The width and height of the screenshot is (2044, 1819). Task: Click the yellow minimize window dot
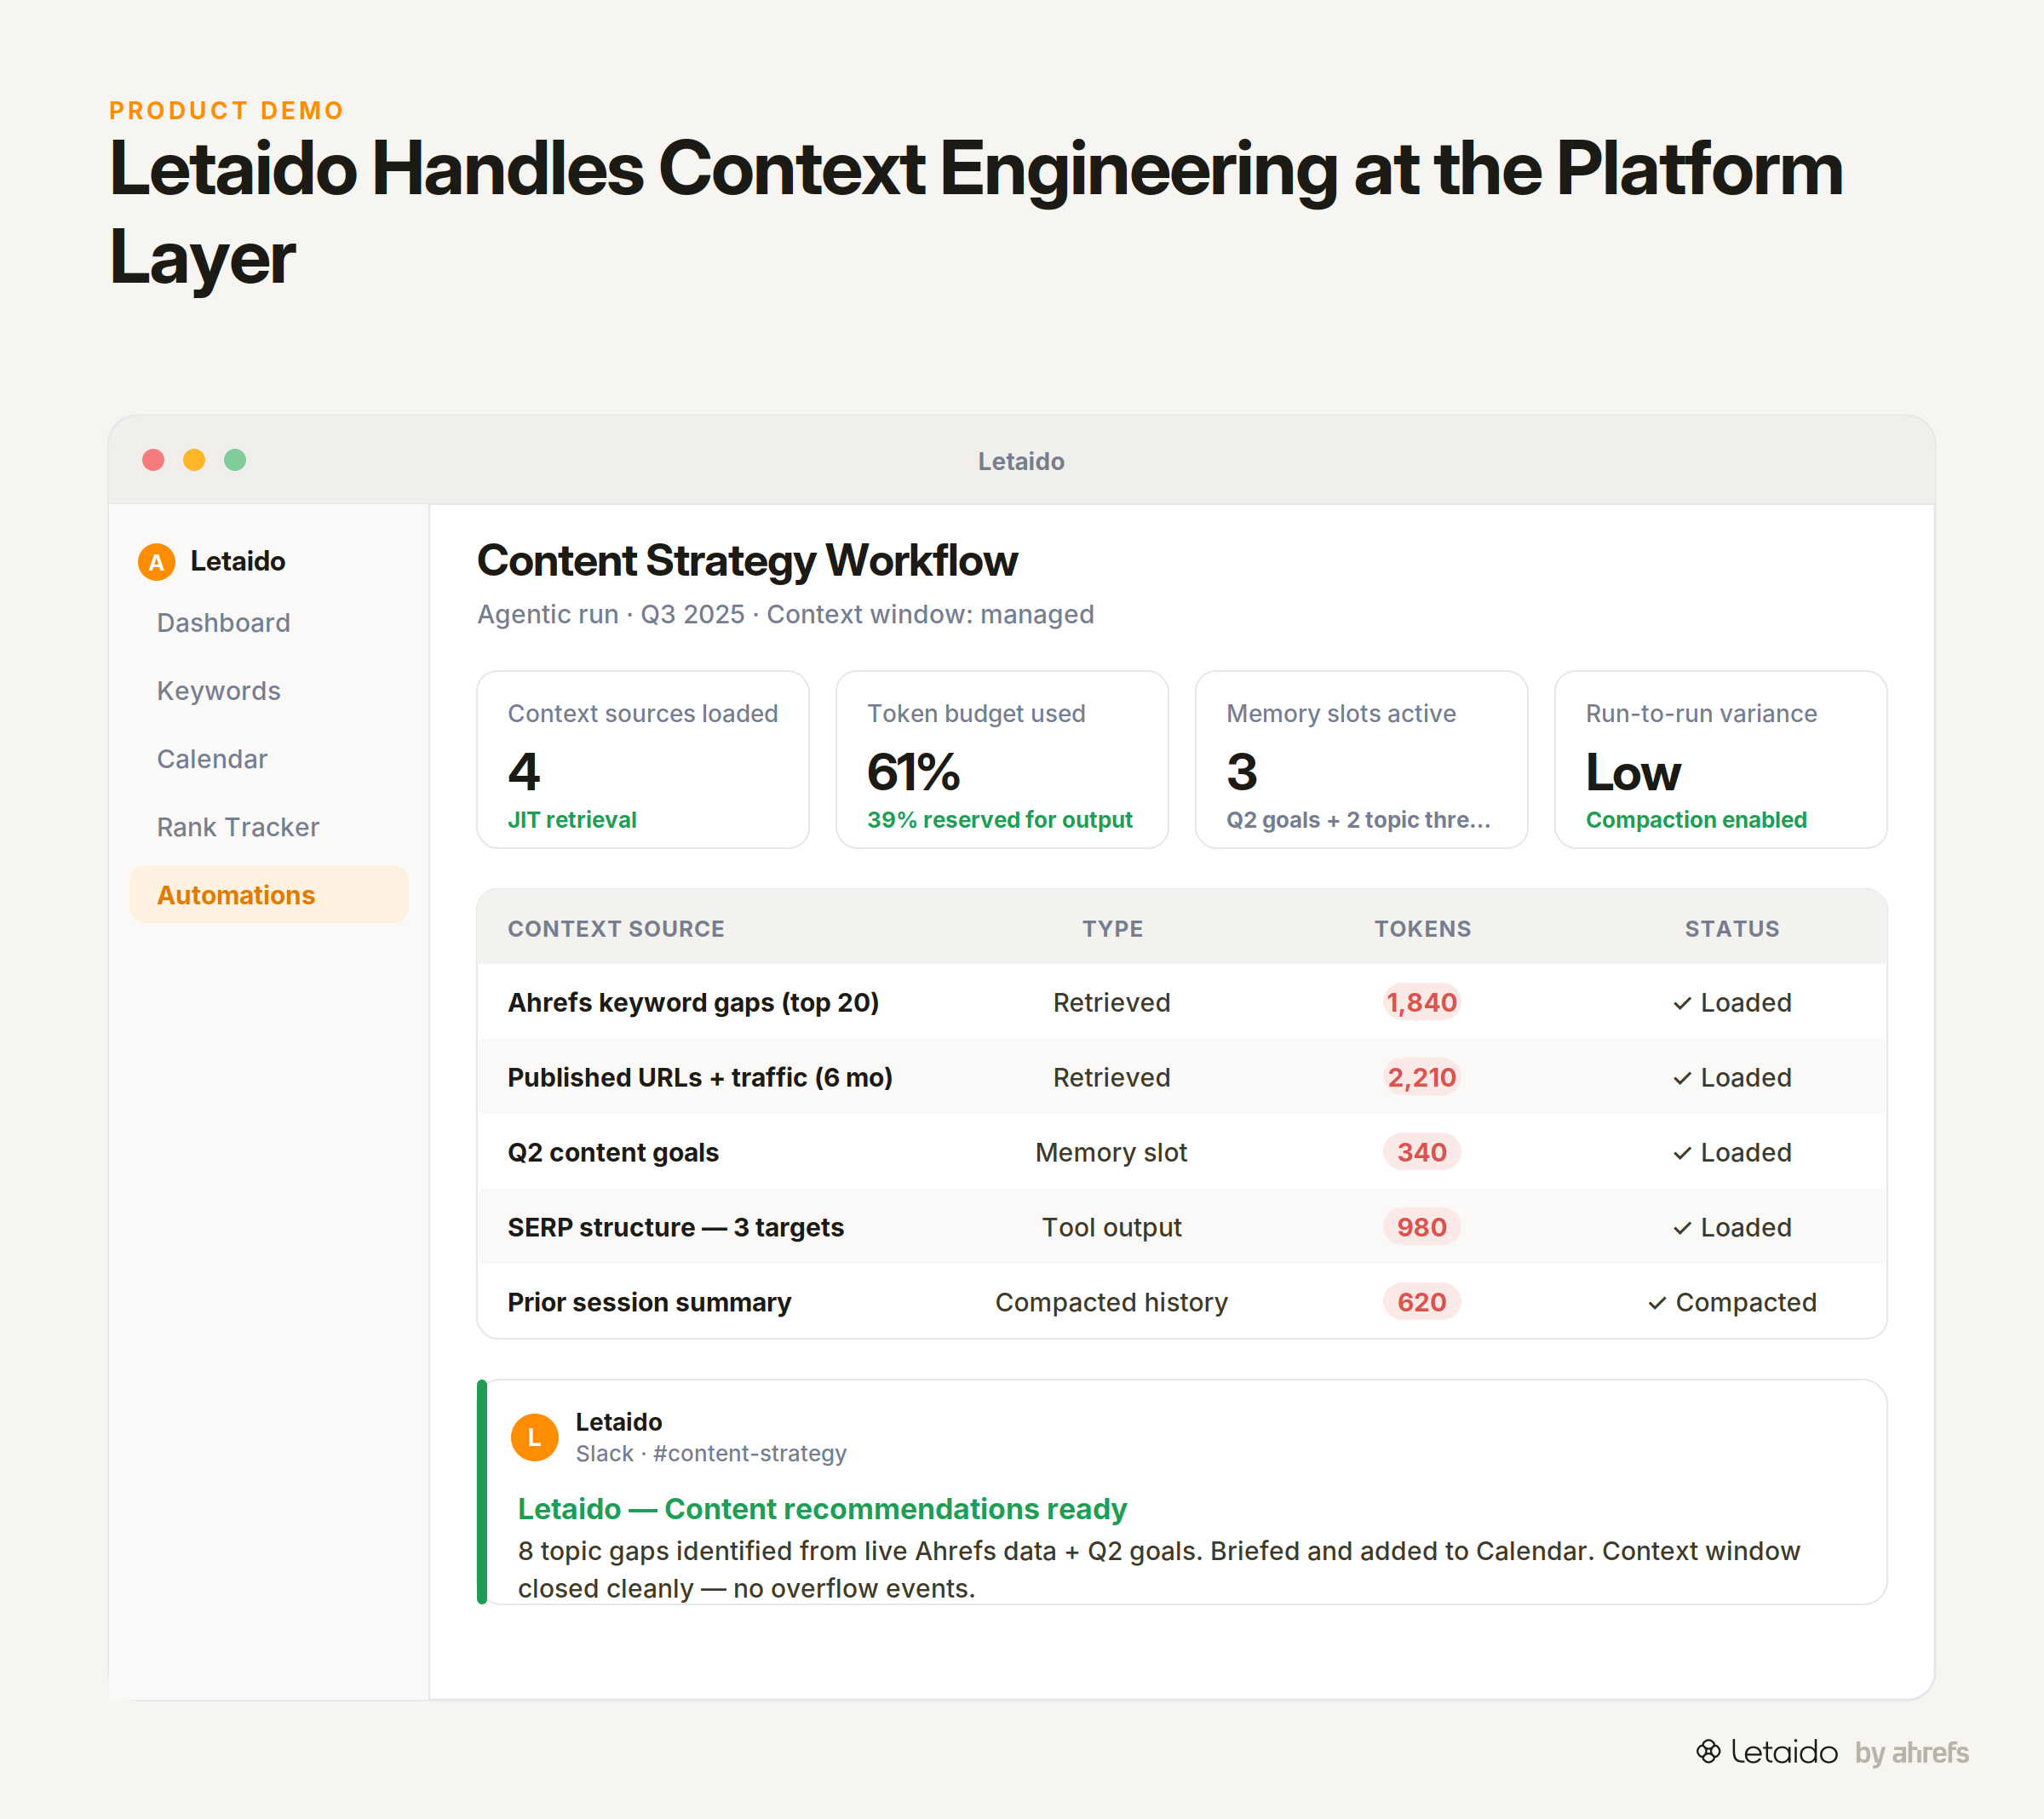pyautogui.click(x=194, y=460)
